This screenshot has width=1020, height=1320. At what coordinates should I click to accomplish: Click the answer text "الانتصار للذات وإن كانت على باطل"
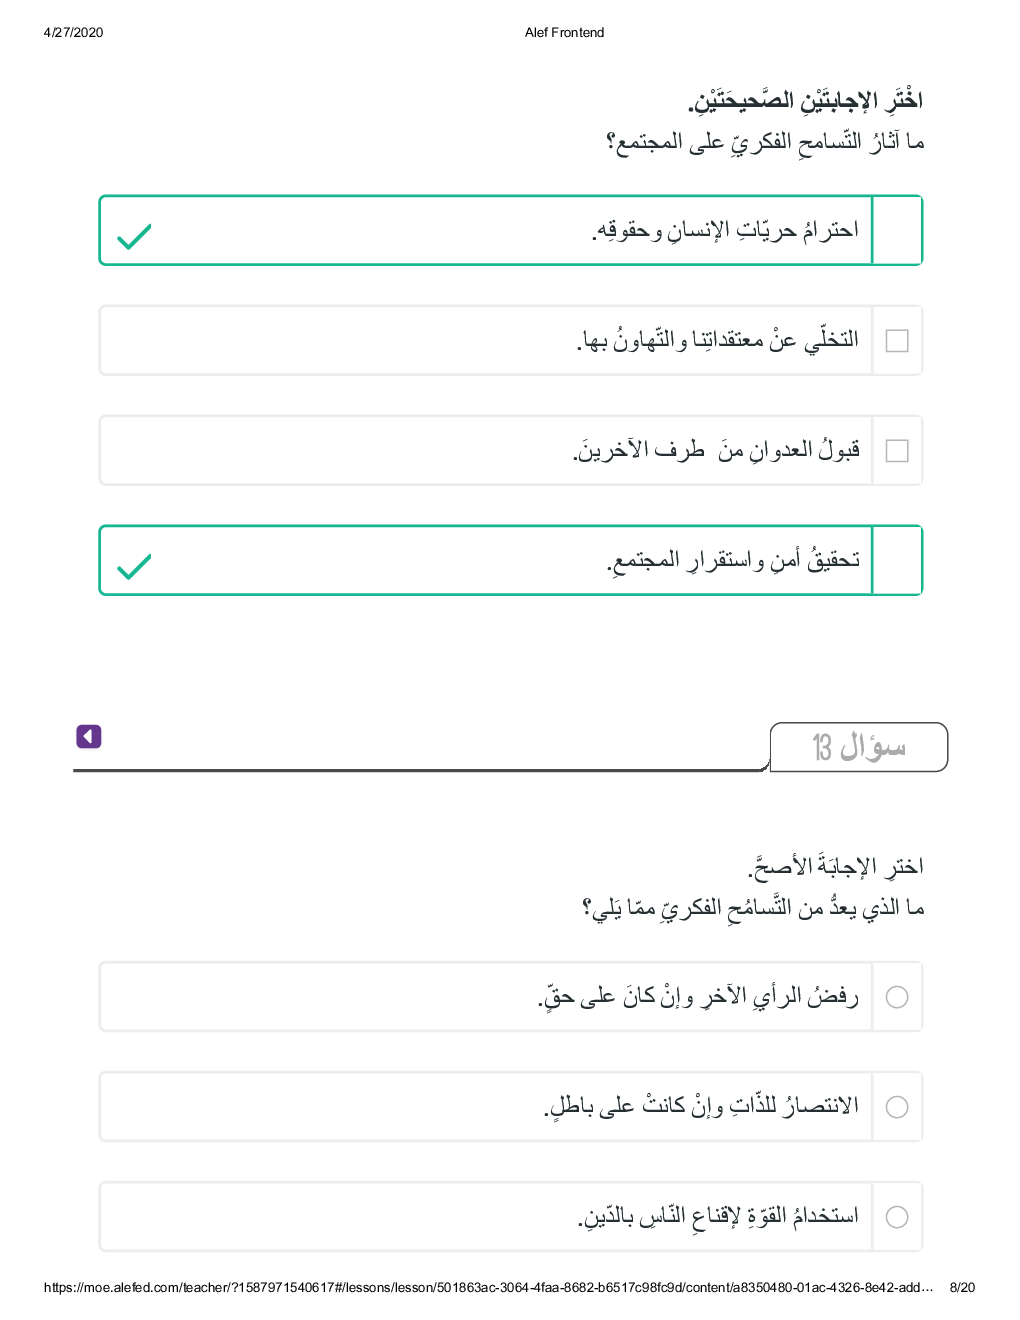(701, 1106)
